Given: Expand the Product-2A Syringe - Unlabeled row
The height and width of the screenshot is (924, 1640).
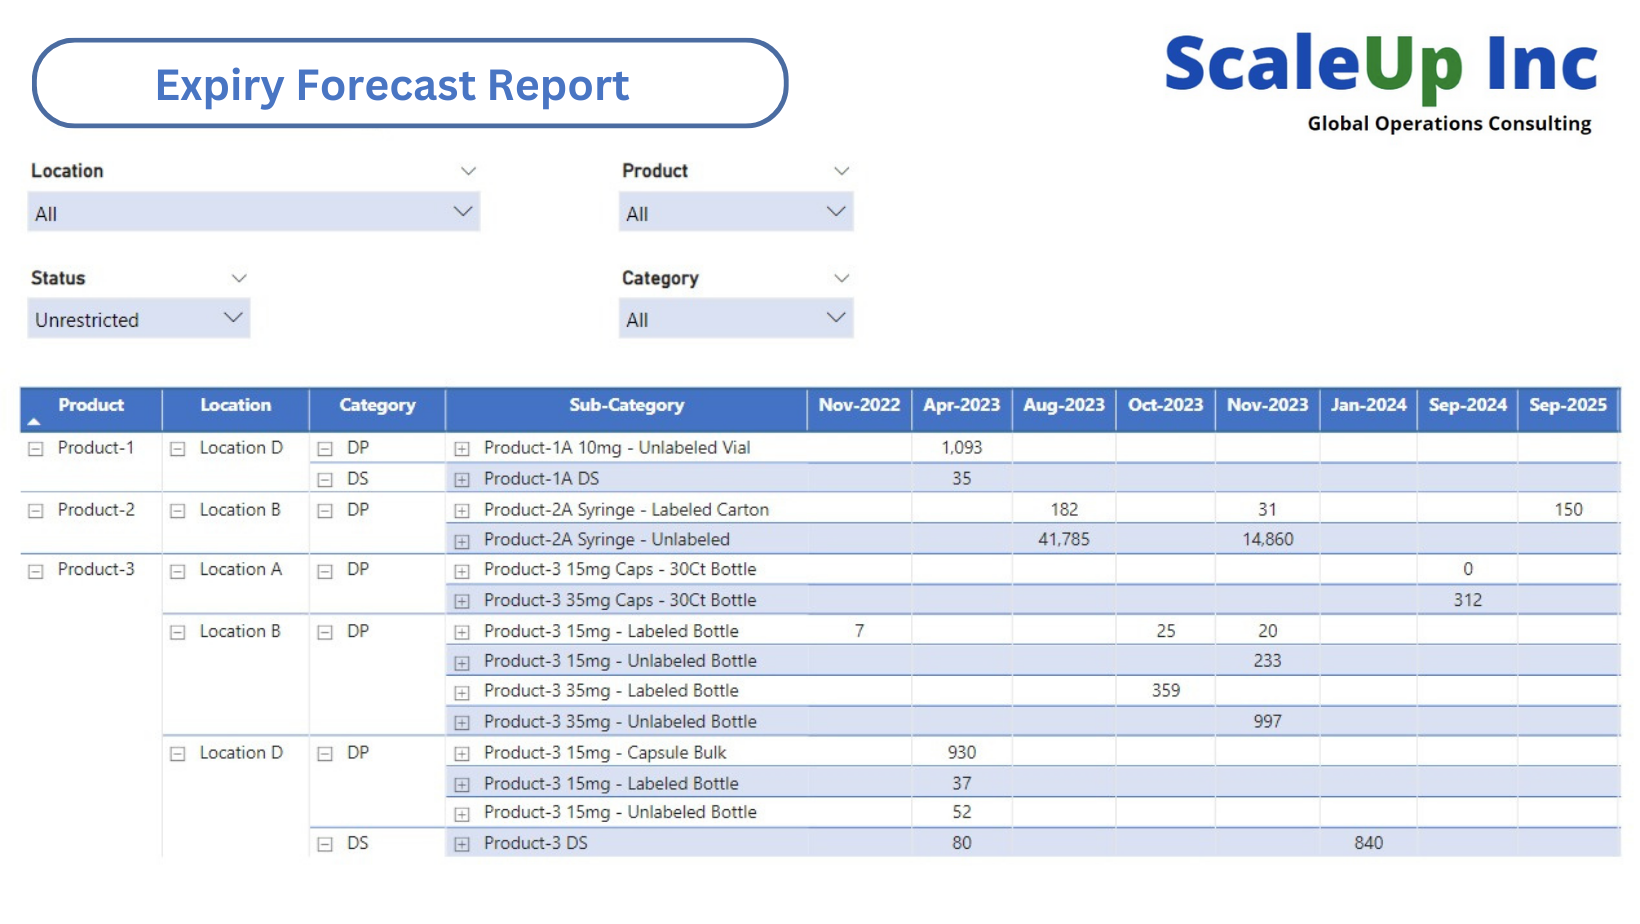Looking at the screenshot, I should (x=462, y=539).
